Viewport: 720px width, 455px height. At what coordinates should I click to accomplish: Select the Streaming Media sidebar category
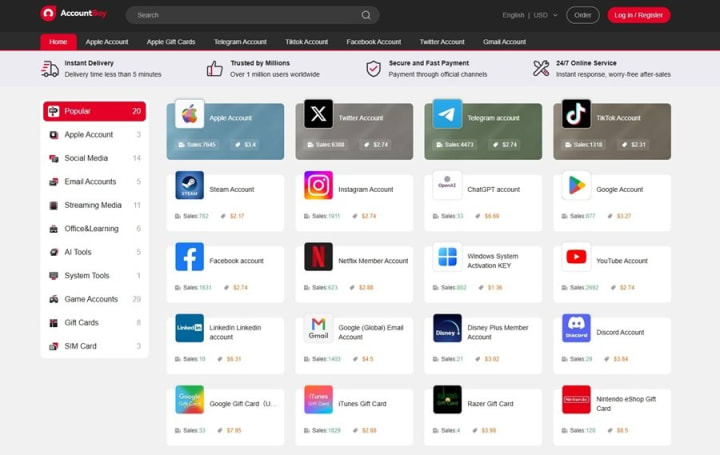click(95, 205)
